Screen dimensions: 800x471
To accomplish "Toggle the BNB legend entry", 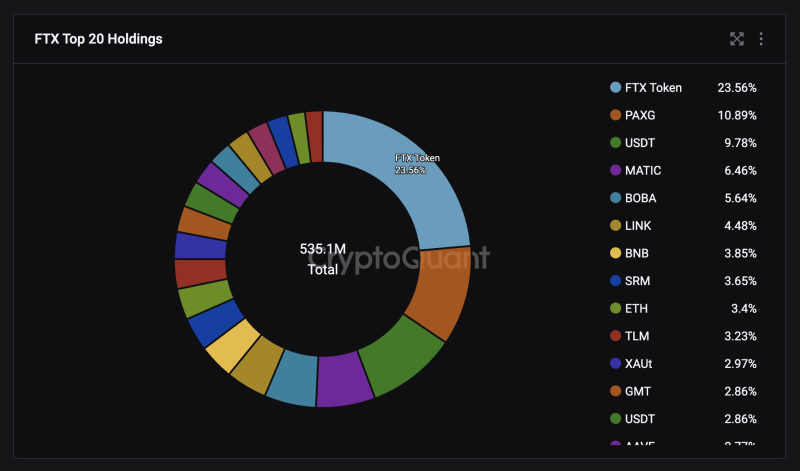I will 683,253.
